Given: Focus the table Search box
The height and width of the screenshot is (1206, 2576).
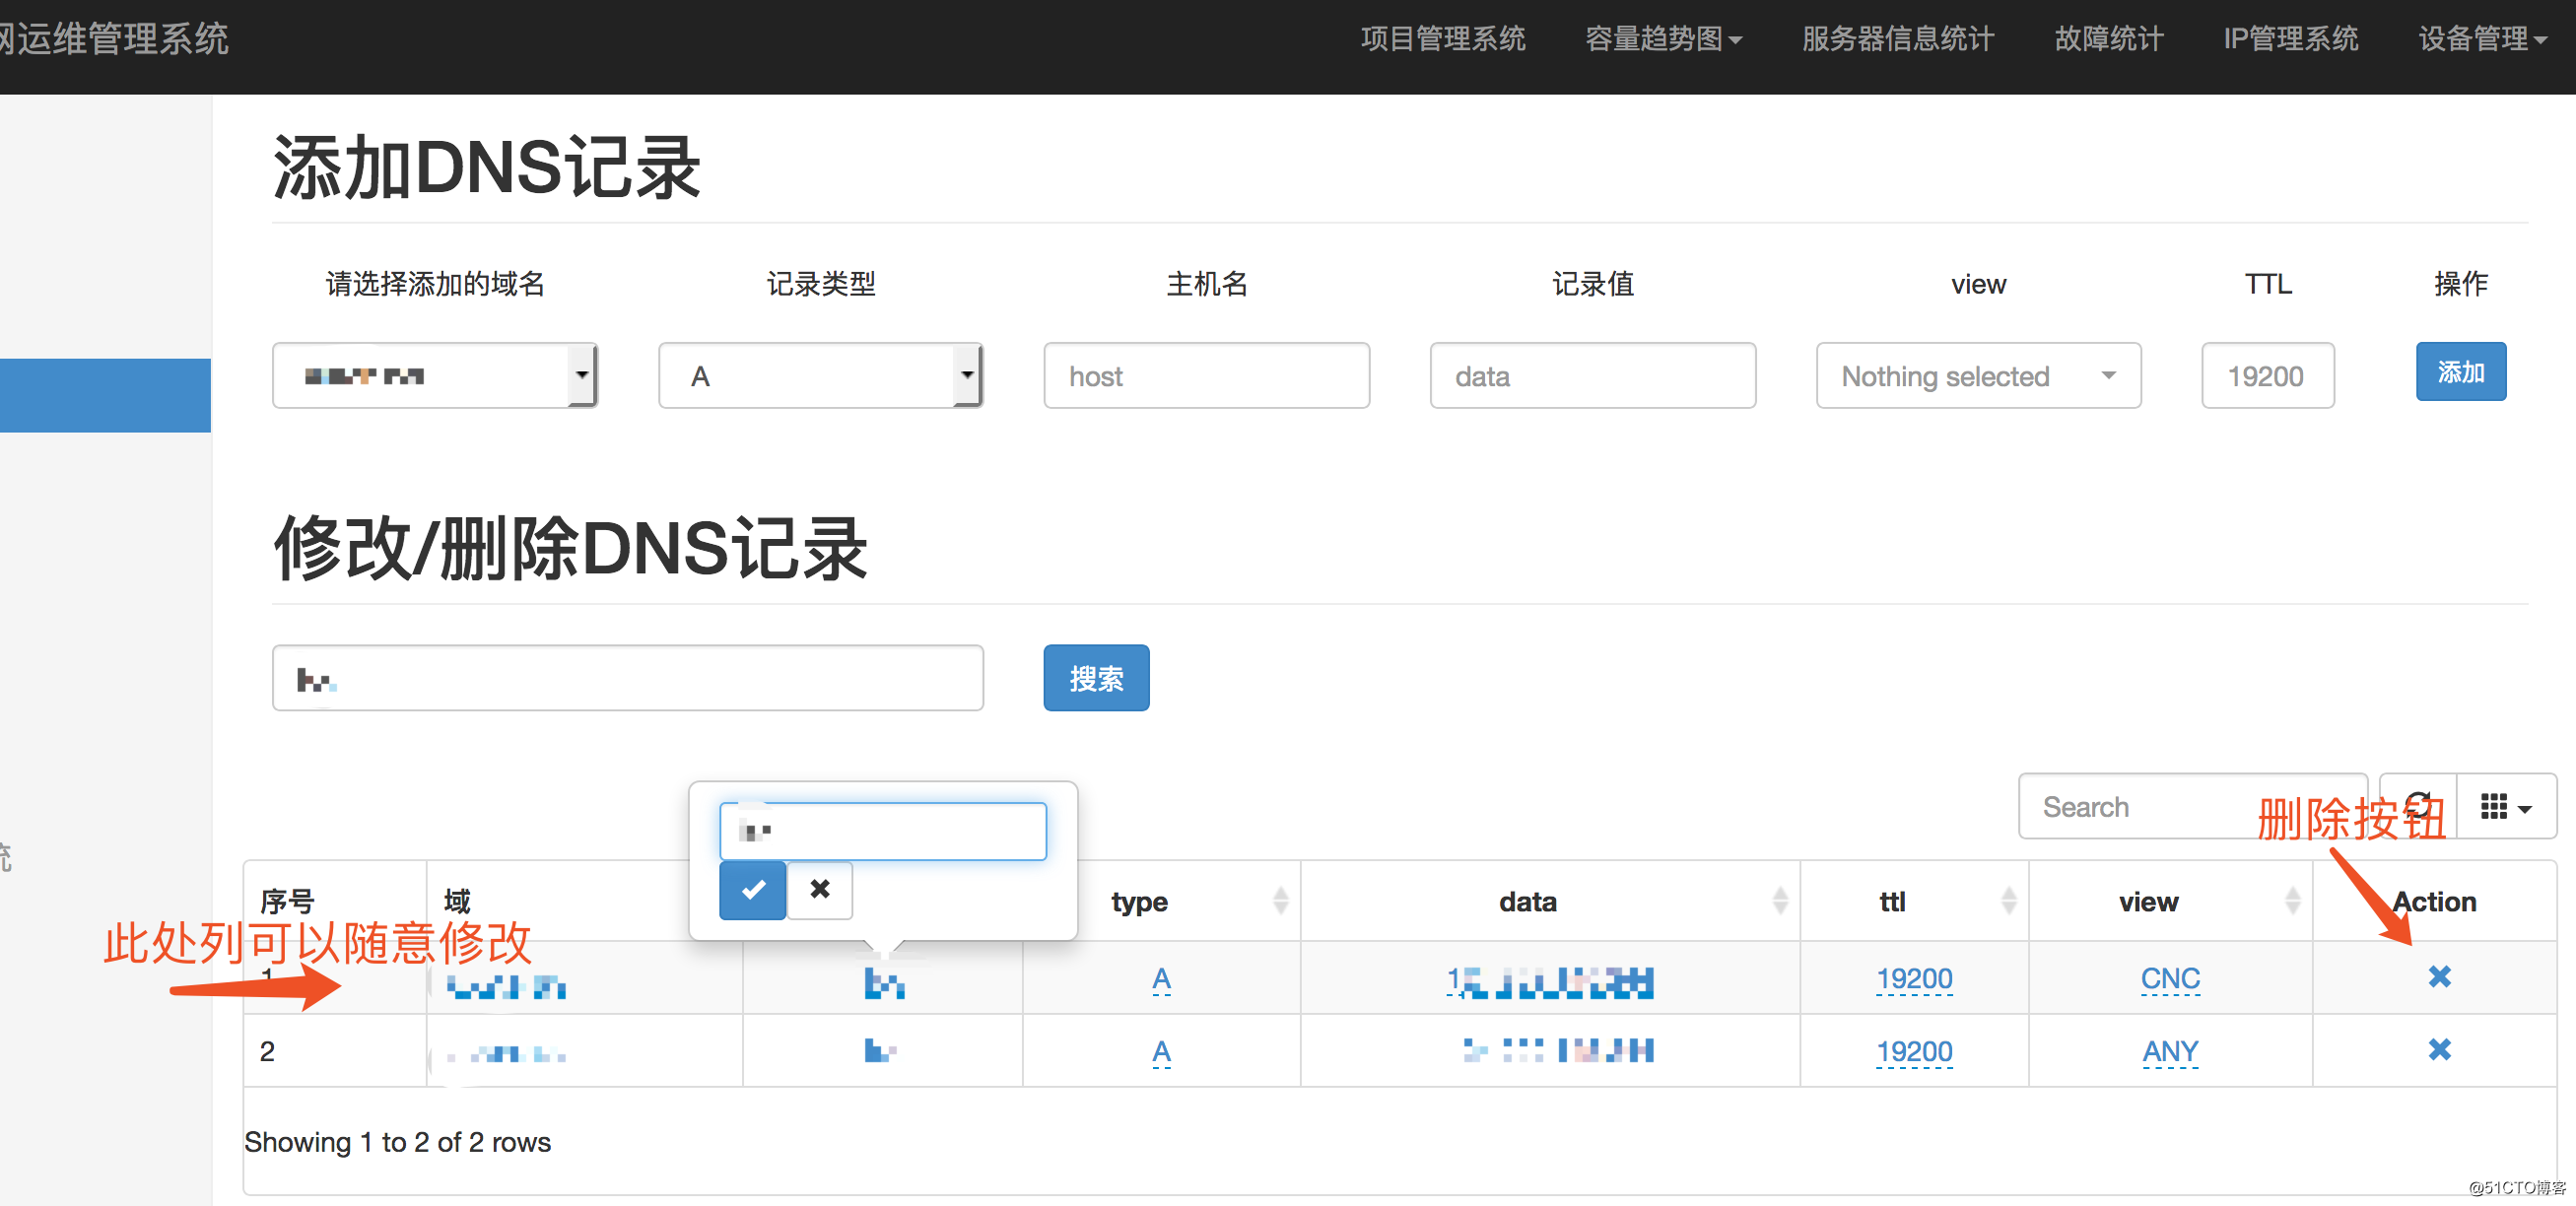Looking at the screenshot, I should point(2192,806).
